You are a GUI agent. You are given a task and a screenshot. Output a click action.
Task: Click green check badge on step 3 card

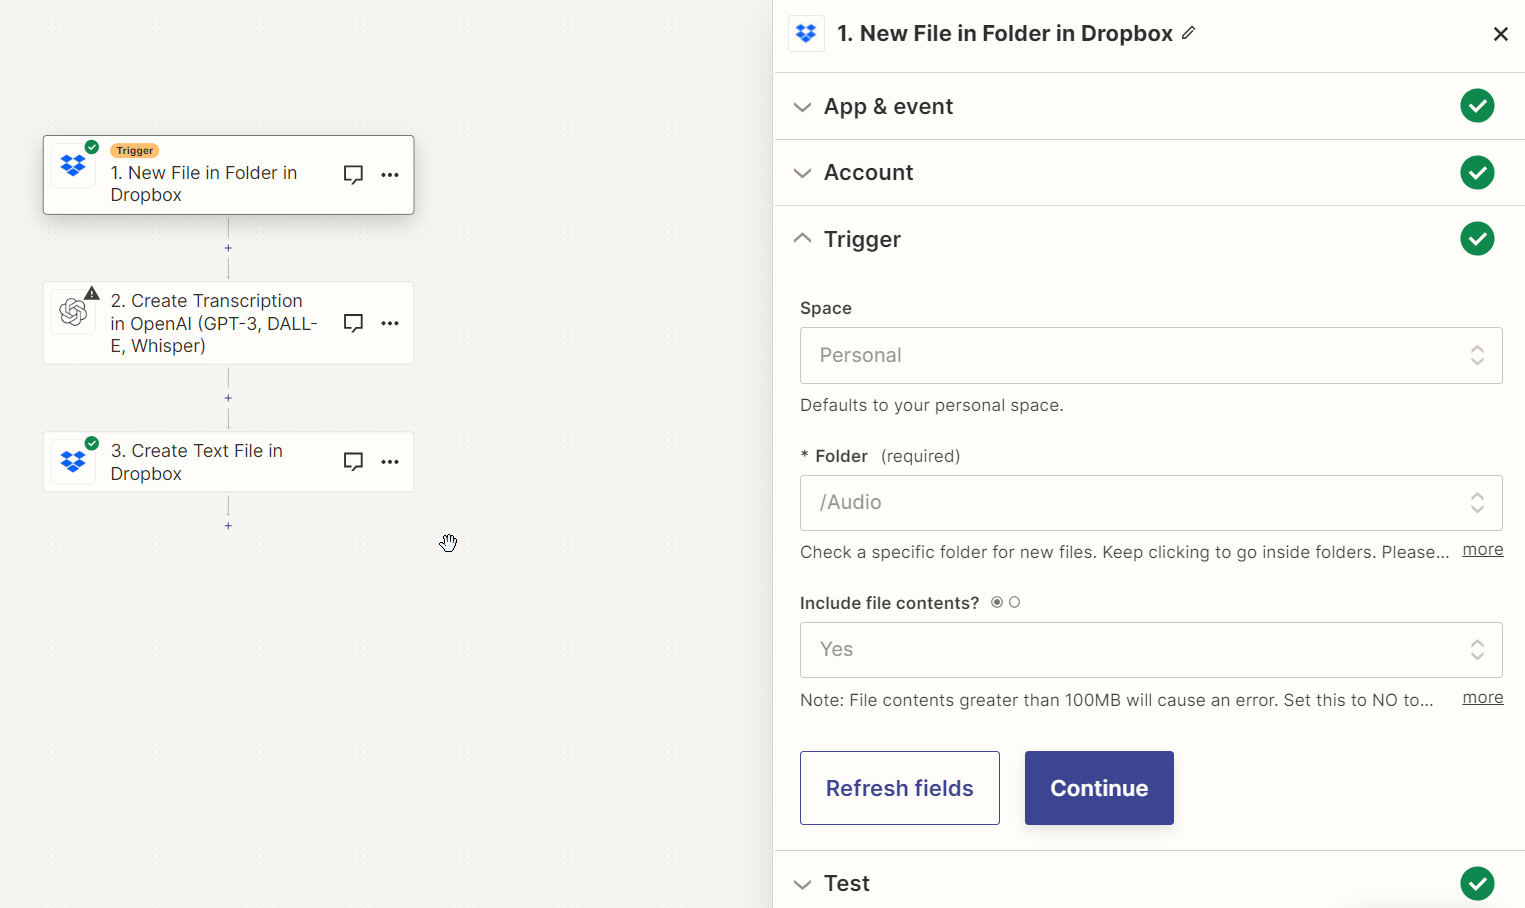tap(92, 443)
